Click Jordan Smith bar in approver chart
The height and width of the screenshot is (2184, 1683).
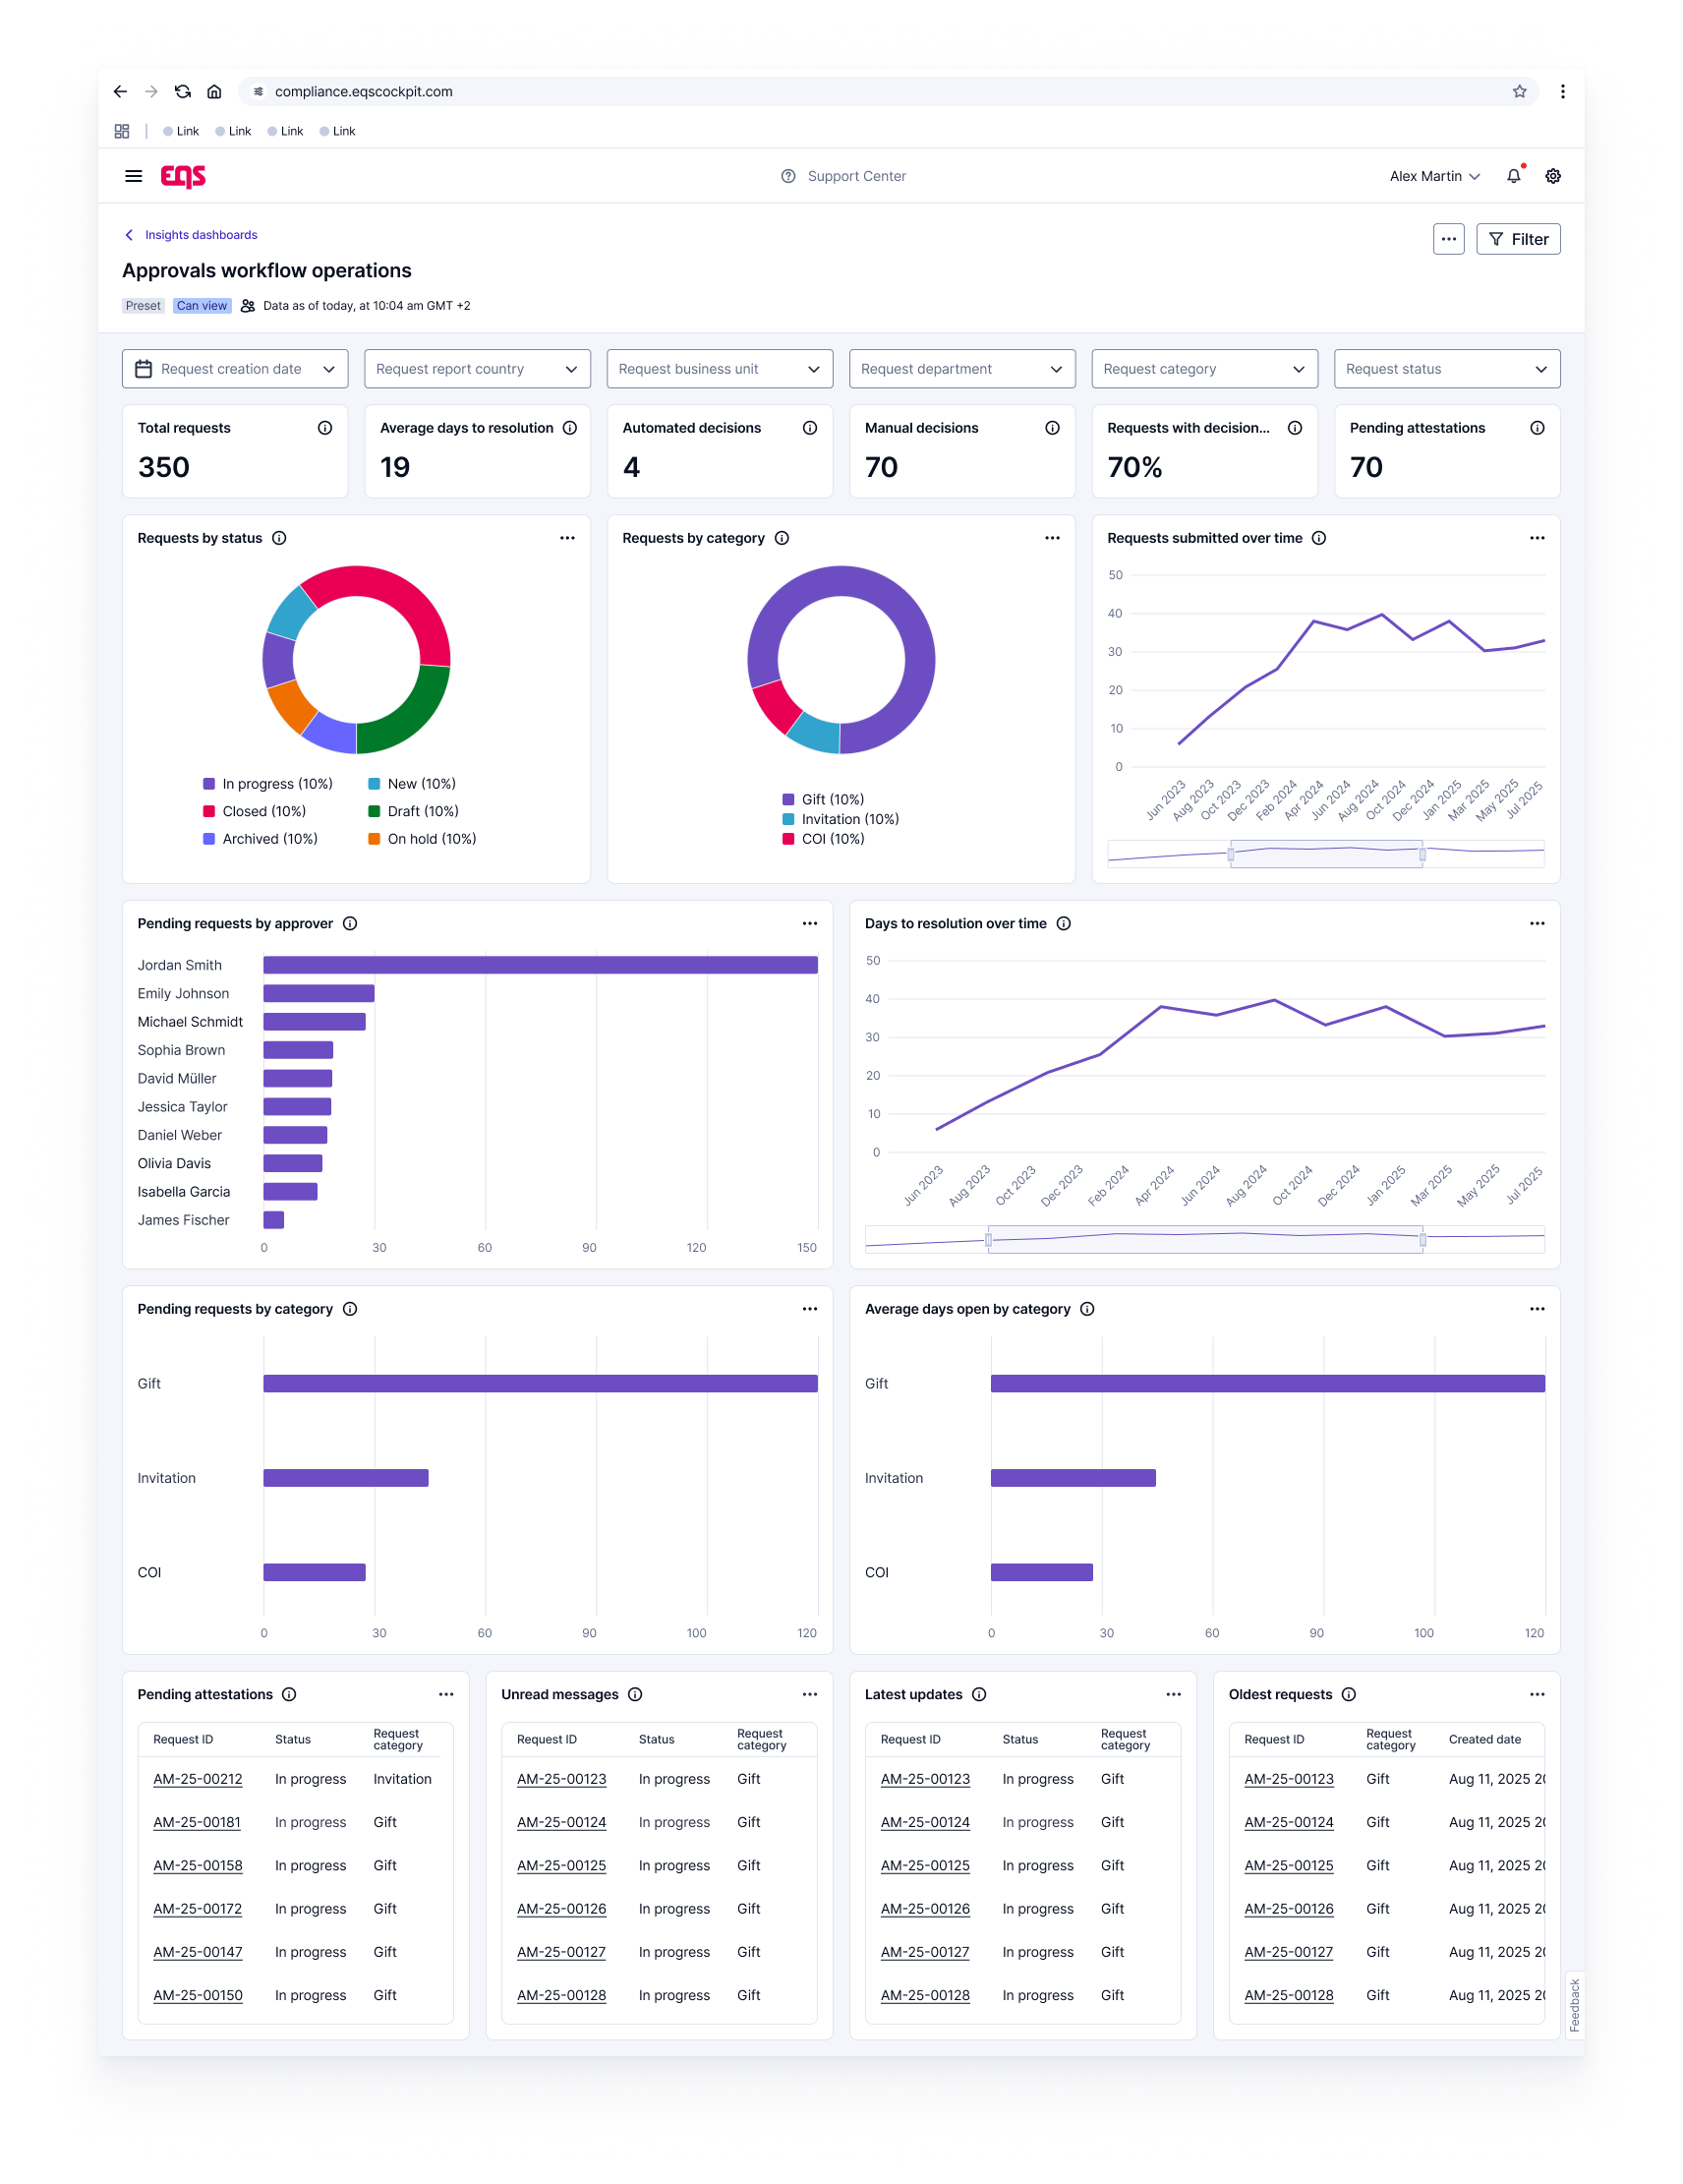[x=540, y=965]
